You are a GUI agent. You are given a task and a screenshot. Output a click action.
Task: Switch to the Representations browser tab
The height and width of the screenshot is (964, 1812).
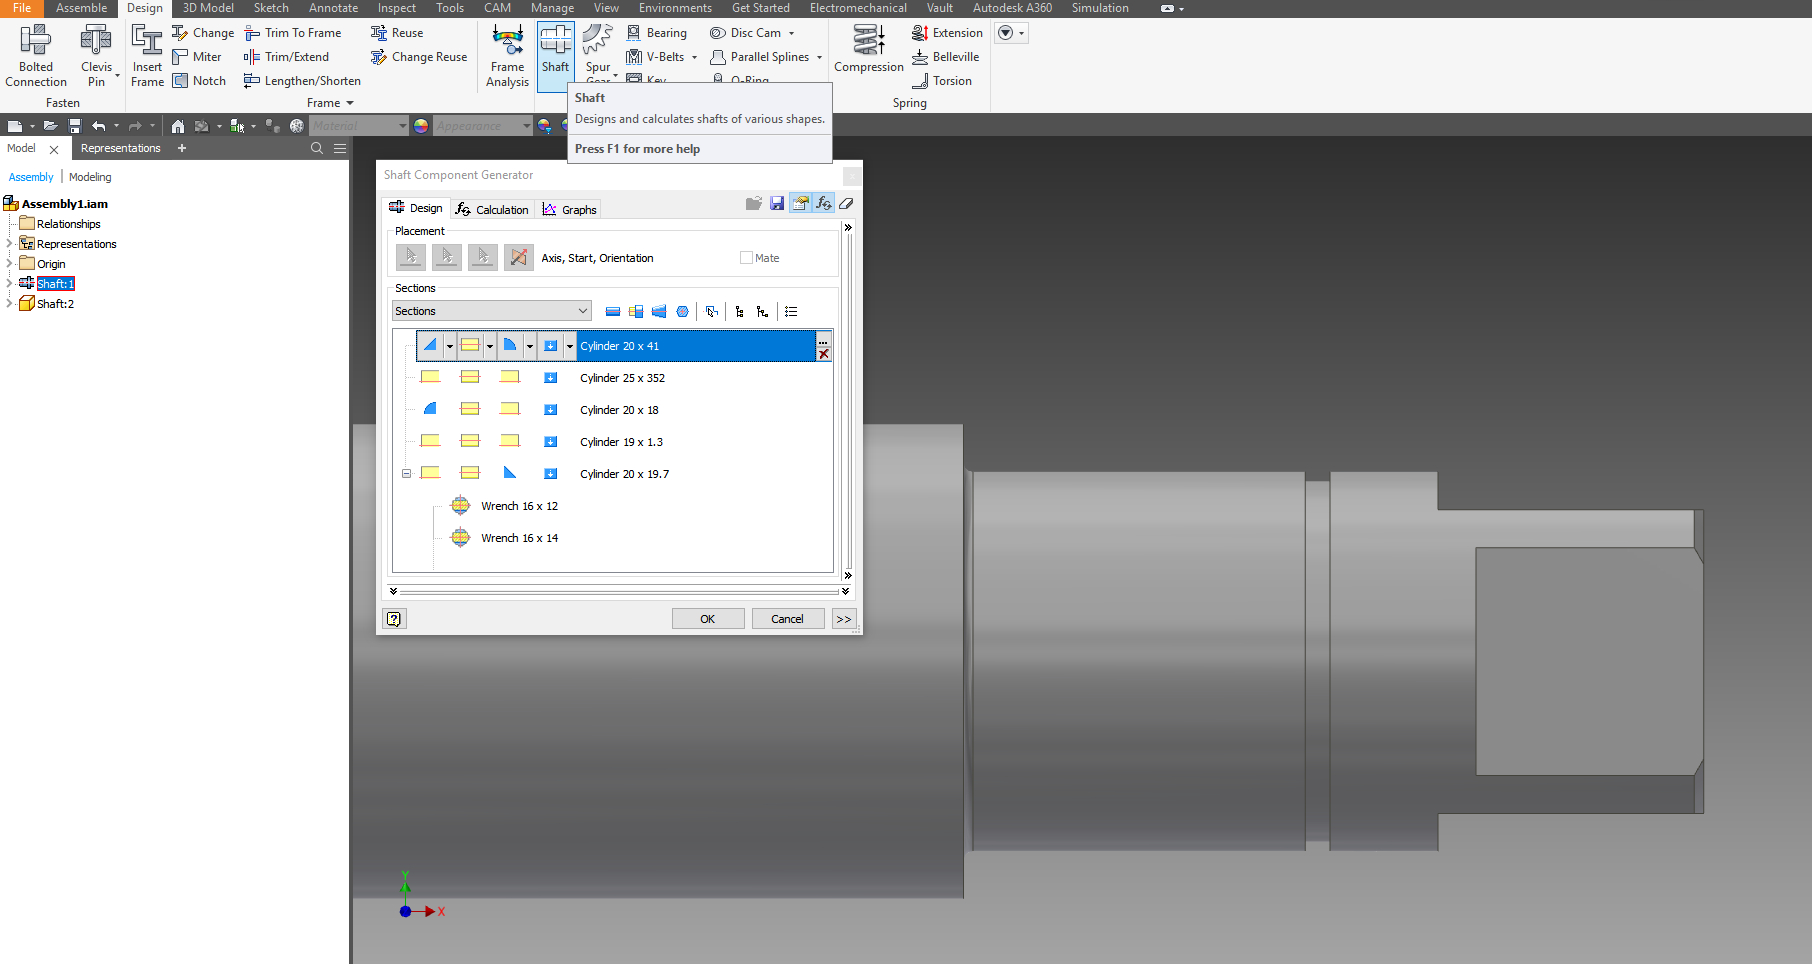point(120,148)
